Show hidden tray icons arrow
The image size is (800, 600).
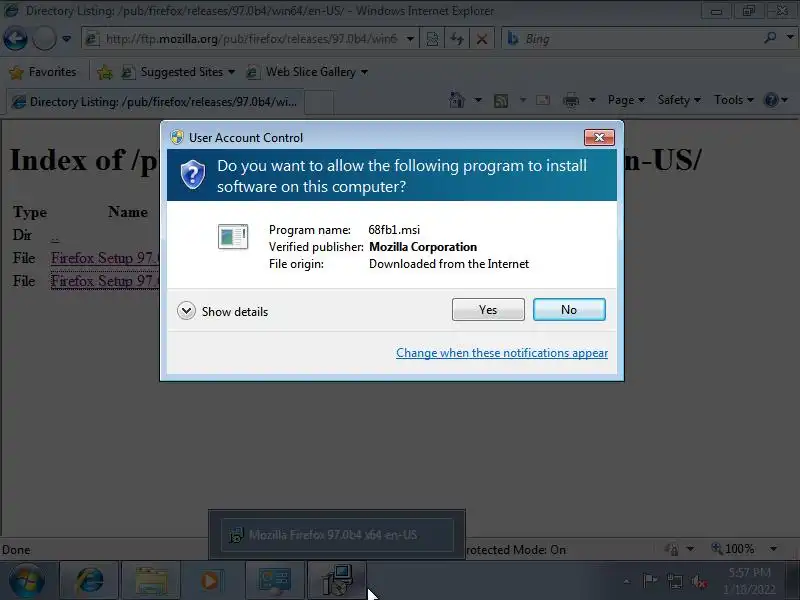(627, 581)
